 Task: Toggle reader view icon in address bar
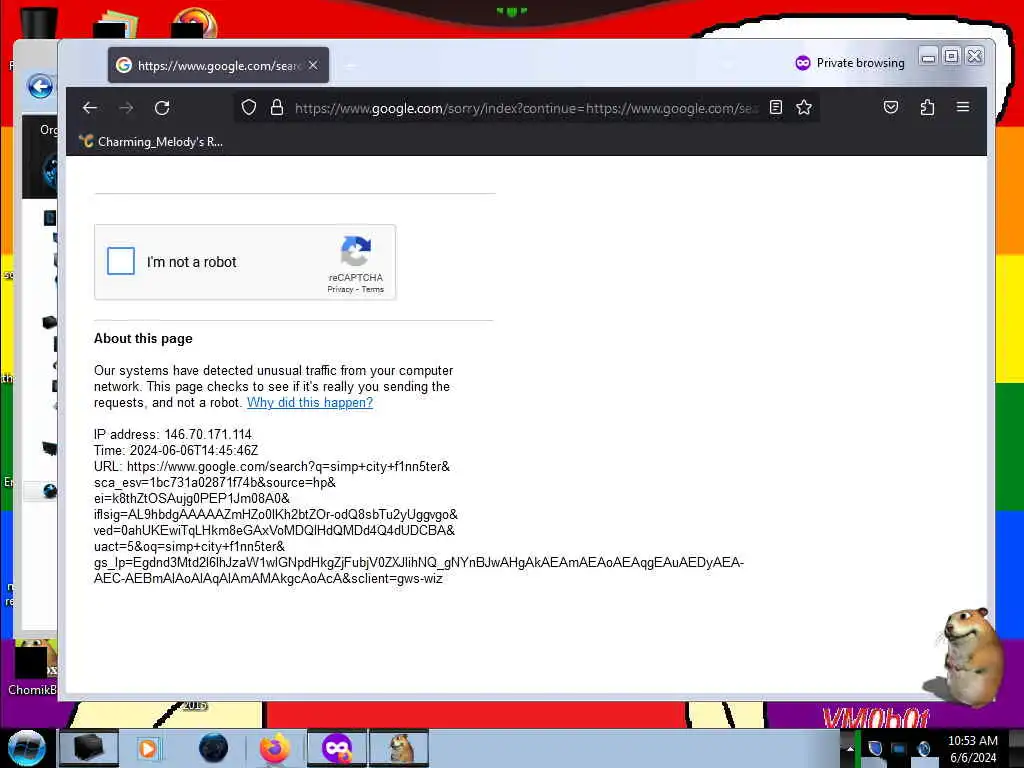776,108
